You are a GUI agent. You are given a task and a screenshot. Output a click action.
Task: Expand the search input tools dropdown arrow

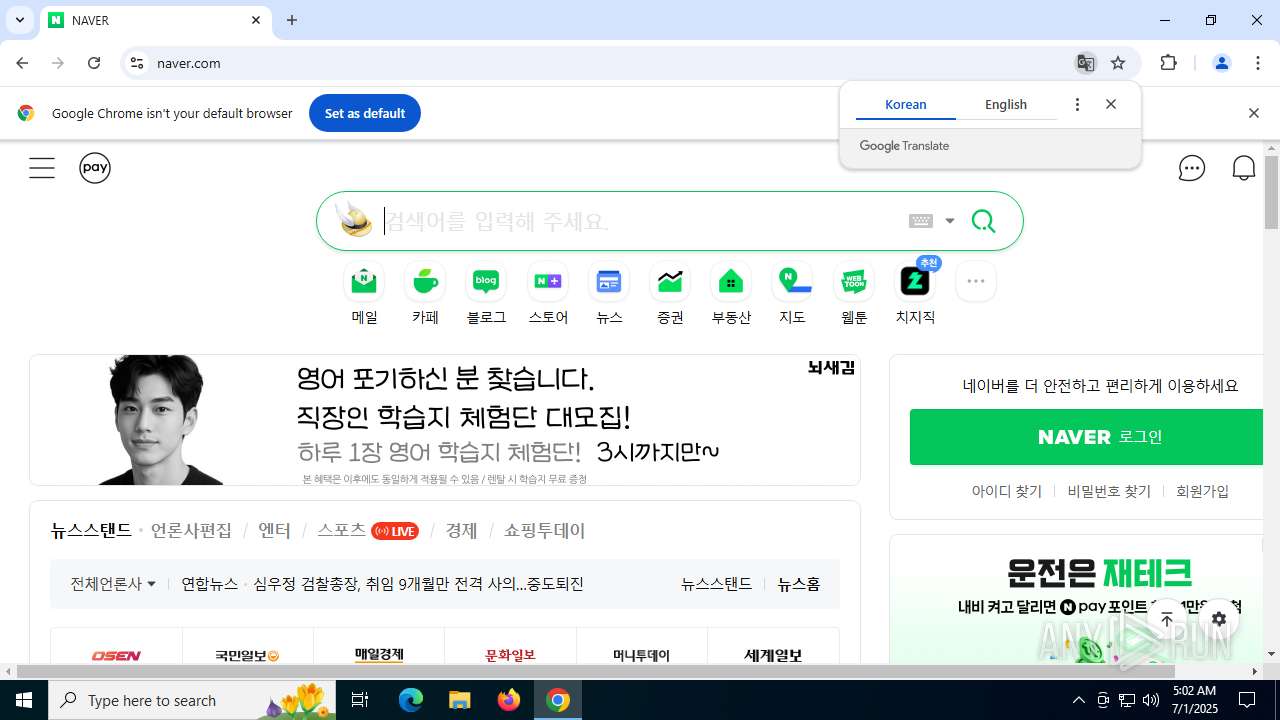pos(950,221)
